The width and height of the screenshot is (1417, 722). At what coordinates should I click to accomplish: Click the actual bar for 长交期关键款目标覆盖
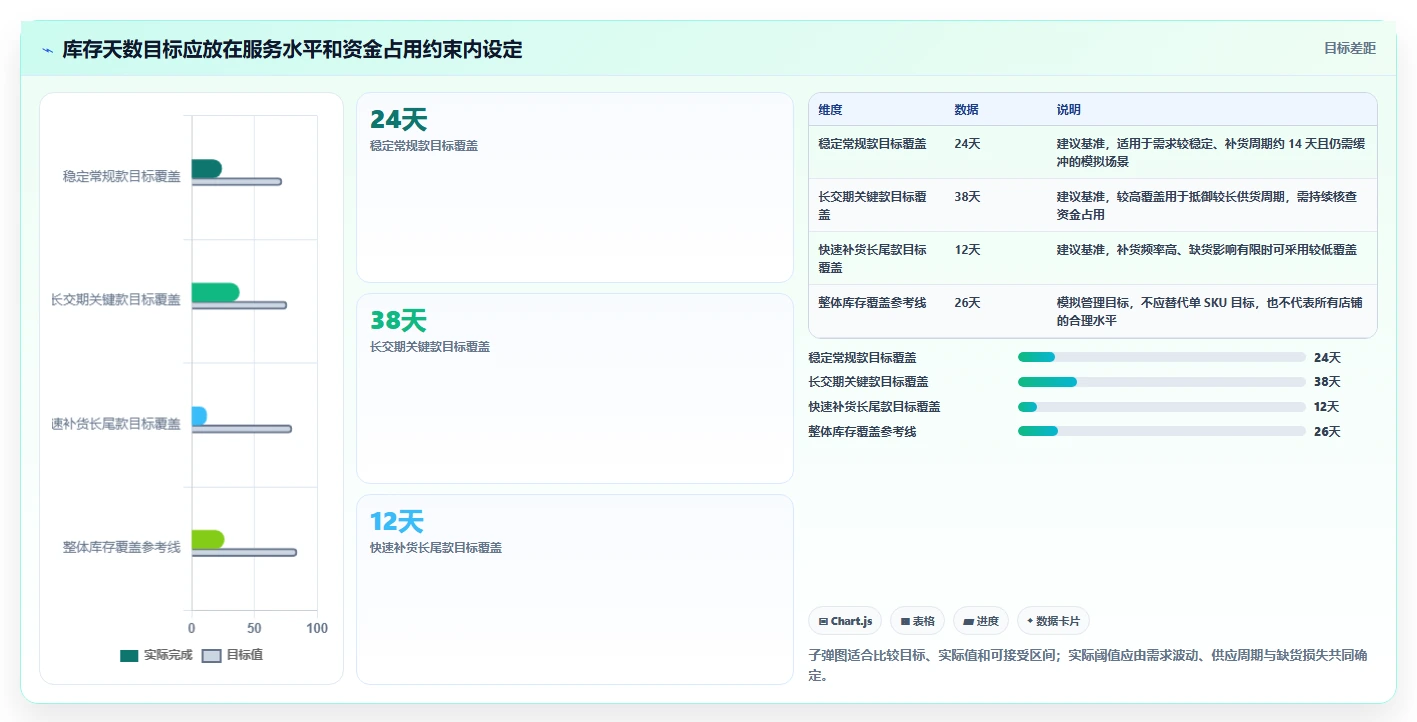click(x=215, y=292)
